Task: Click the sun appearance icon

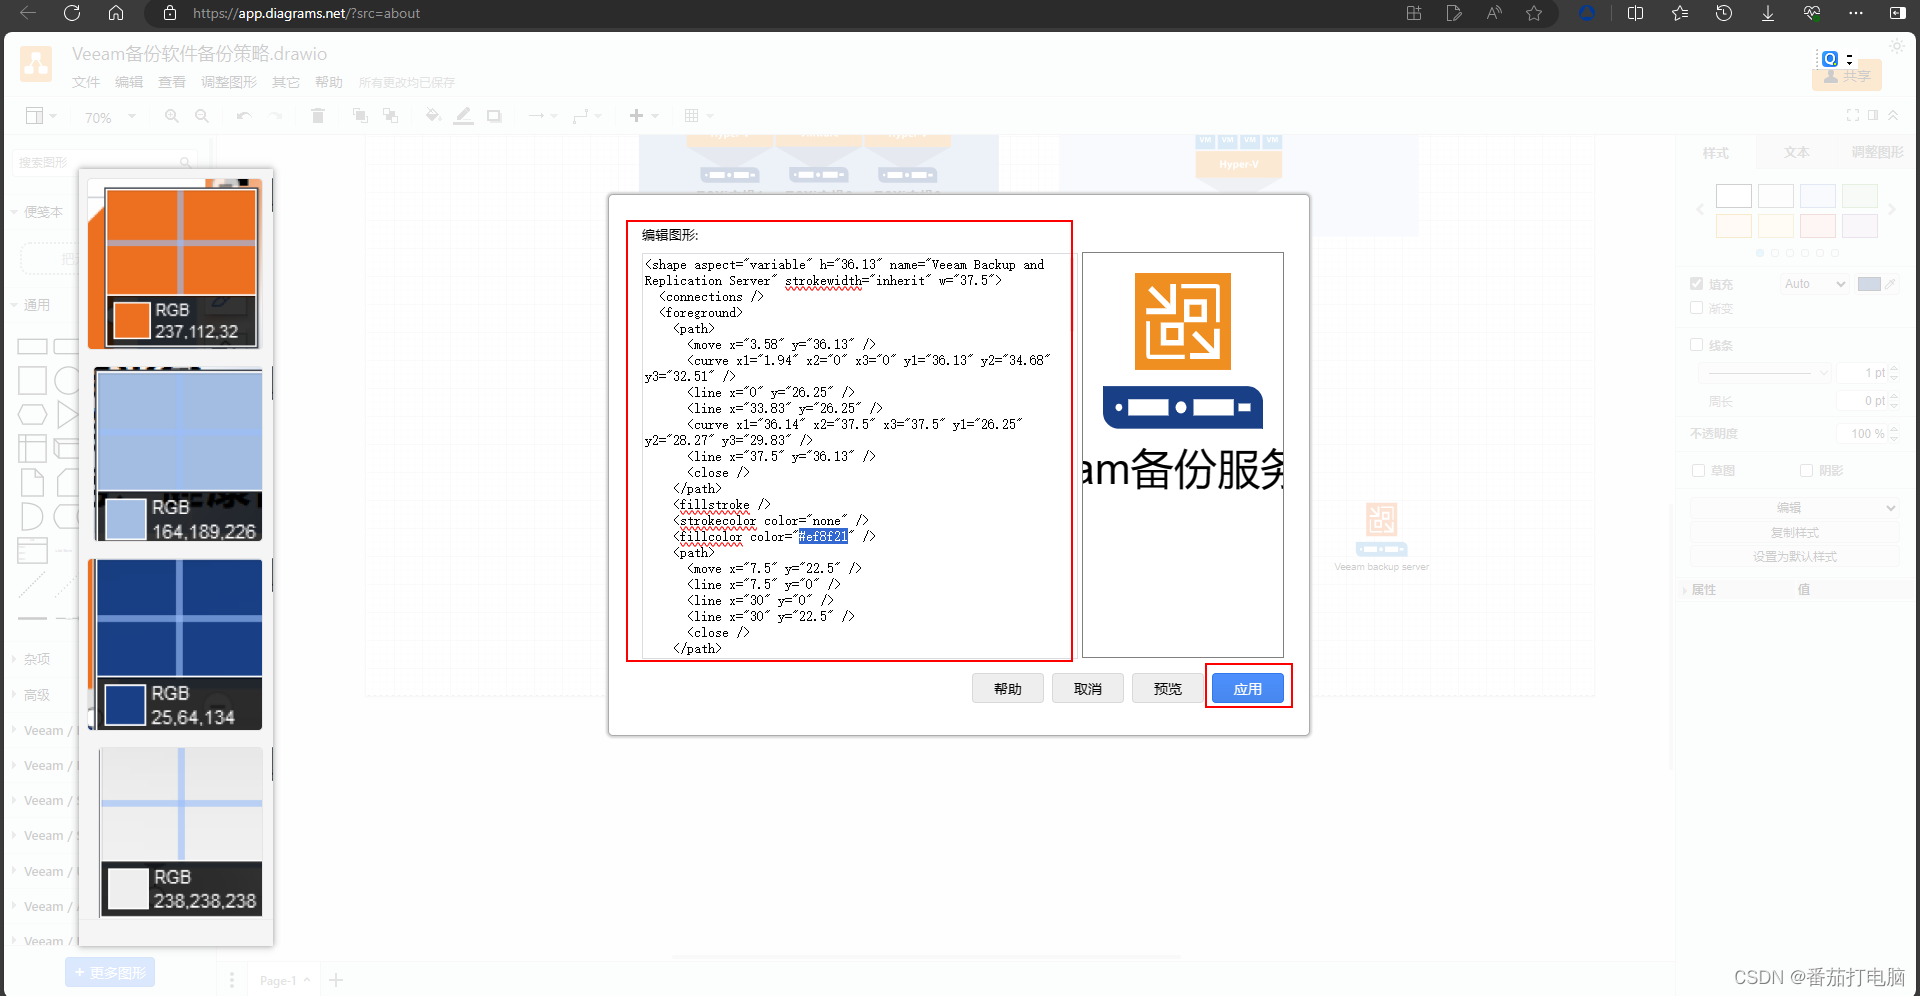Action: 1897,47
